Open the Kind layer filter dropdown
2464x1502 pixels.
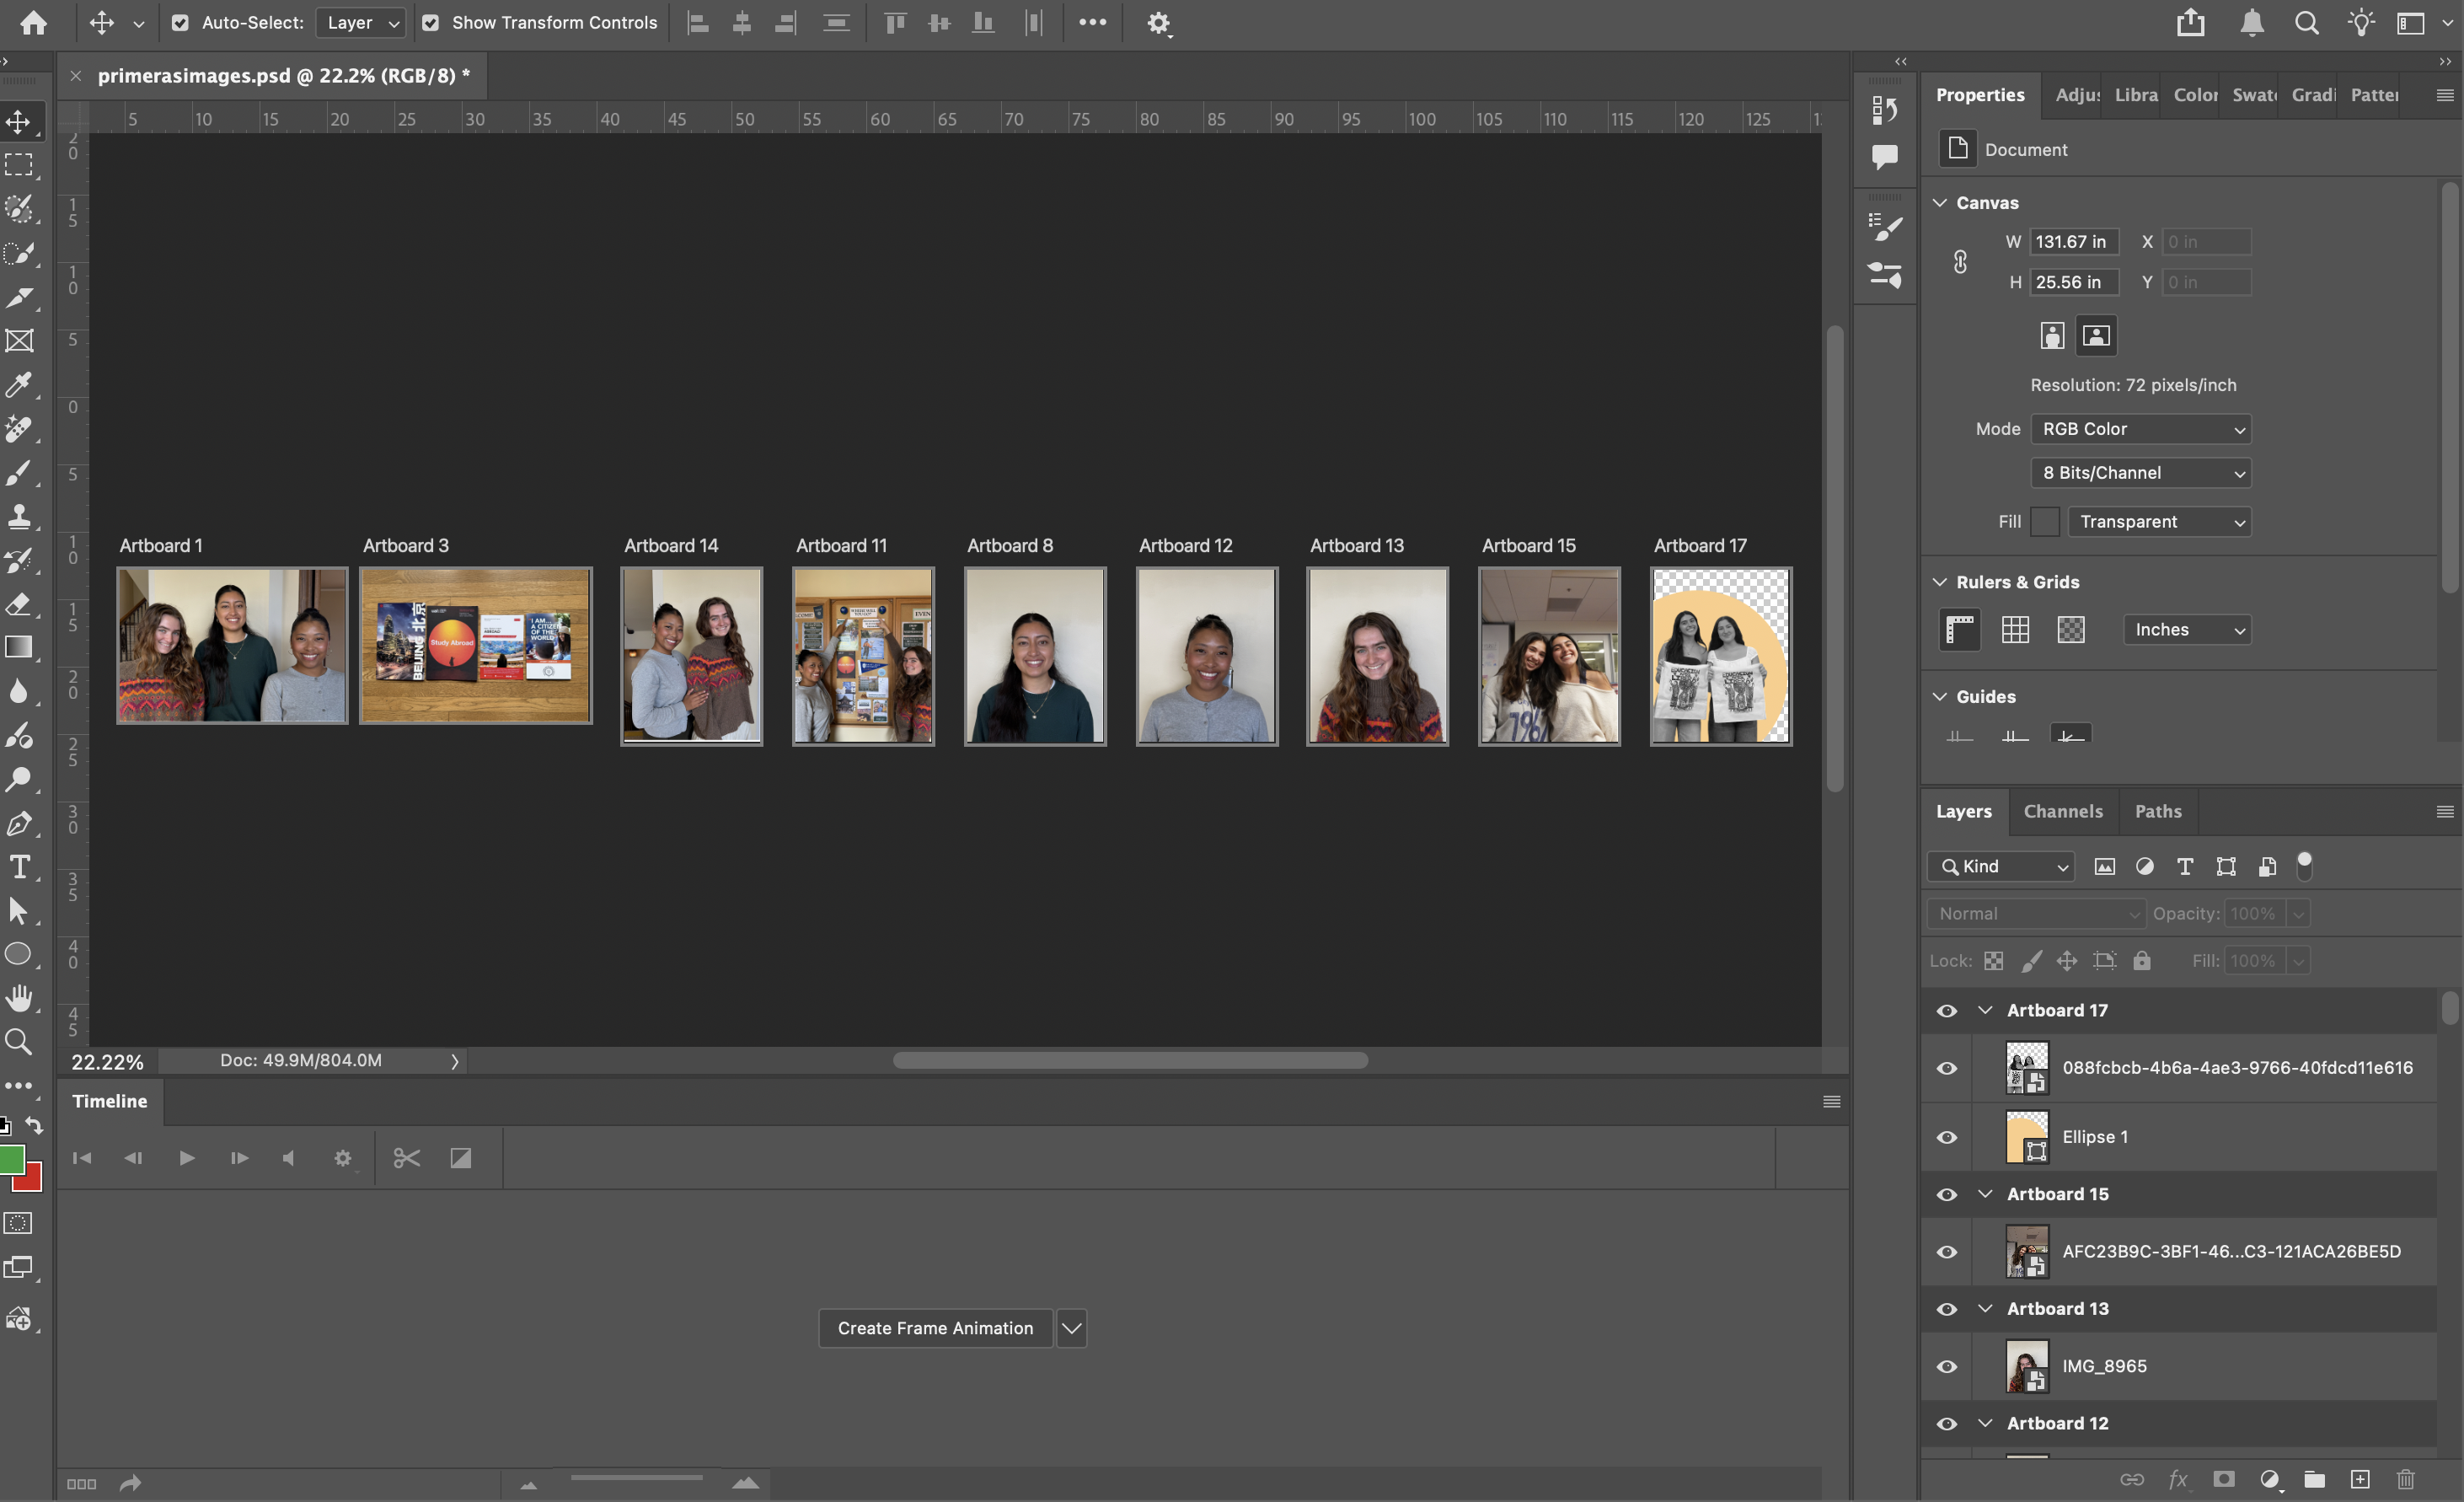tap(2001, 867)
